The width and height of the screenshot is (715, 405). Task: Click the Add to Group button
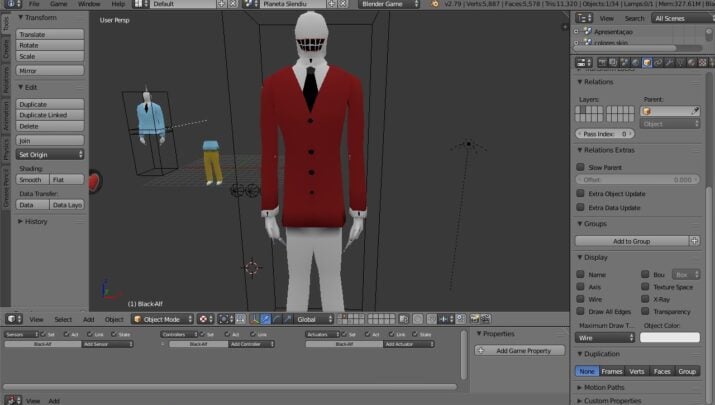[x=631, y=241]
